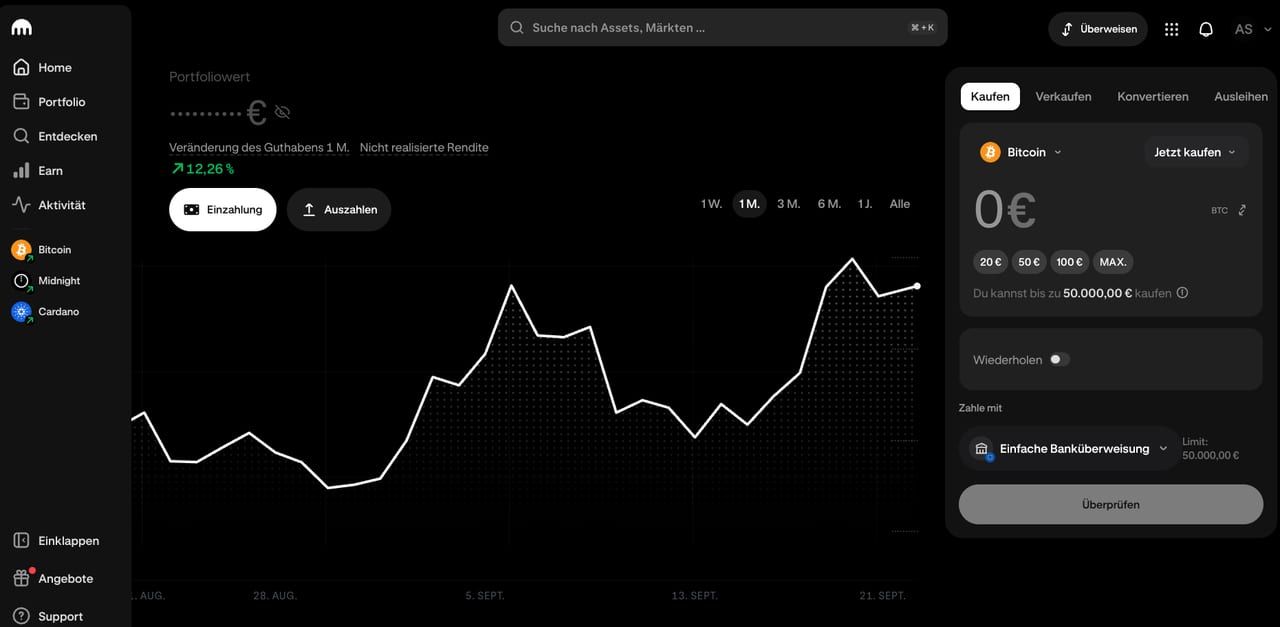Collapse the sidebar with Einklappen
This screenshot has width=1280, height=627.
point(56,541)
